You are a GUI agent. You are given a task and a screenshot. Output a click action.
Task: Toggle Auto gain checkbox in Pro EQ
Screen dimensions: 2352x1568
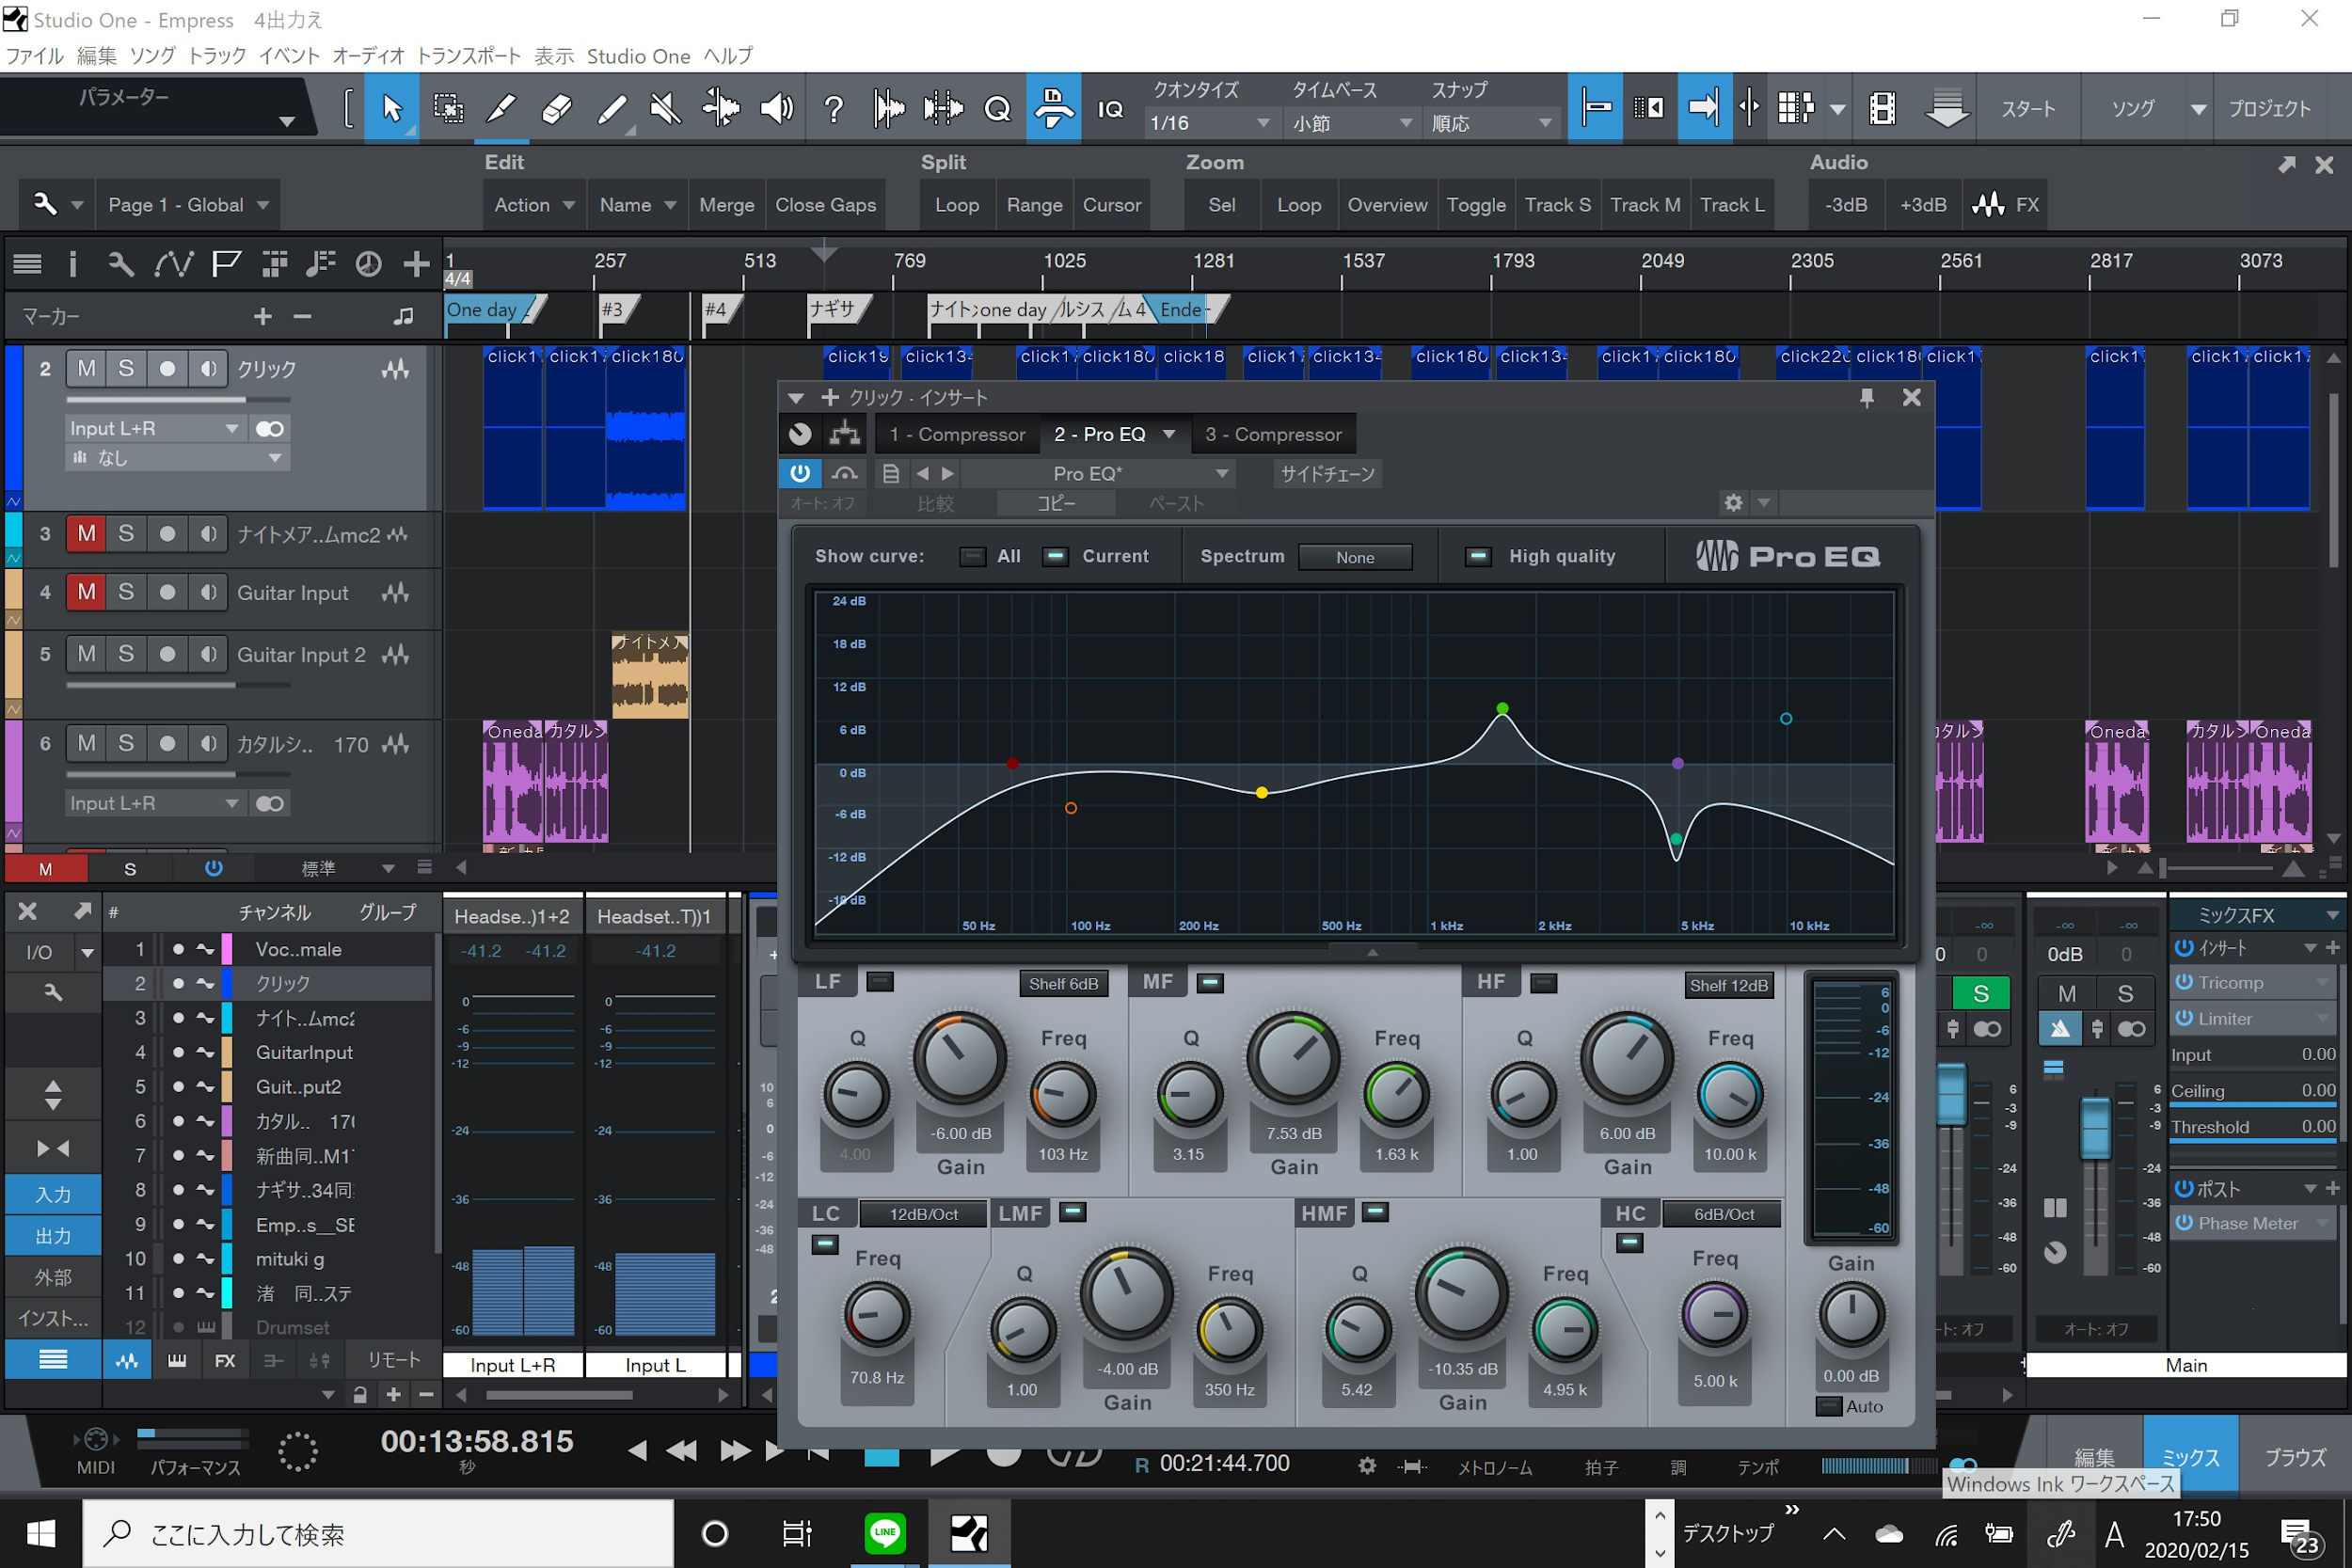coord(1829,1406)
